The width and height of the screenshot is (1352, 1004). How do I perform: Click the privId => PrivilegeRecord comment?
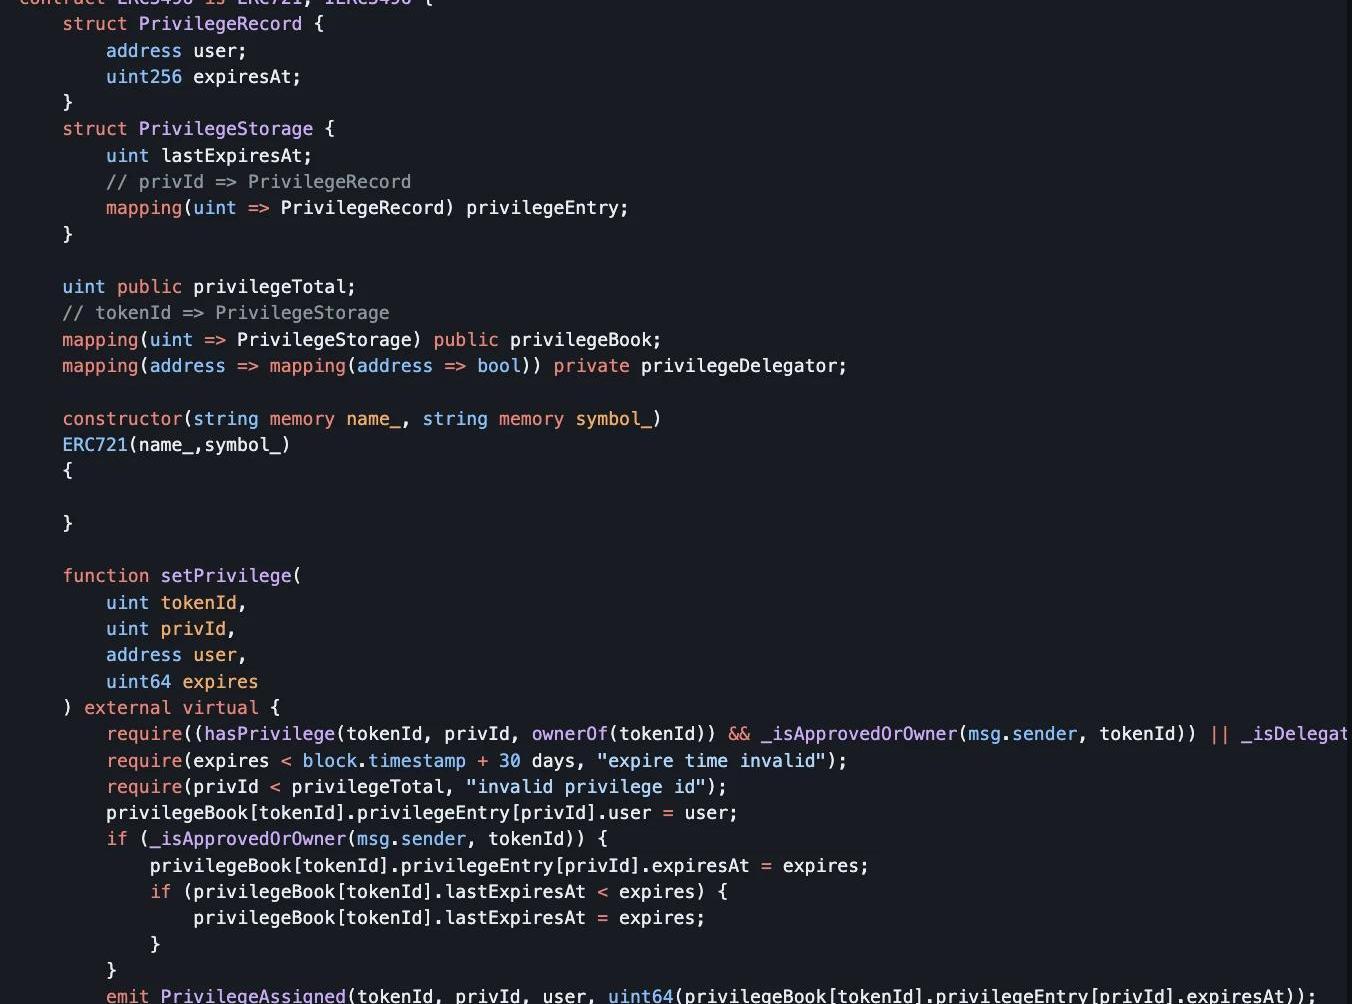click(x=258, y=182)
